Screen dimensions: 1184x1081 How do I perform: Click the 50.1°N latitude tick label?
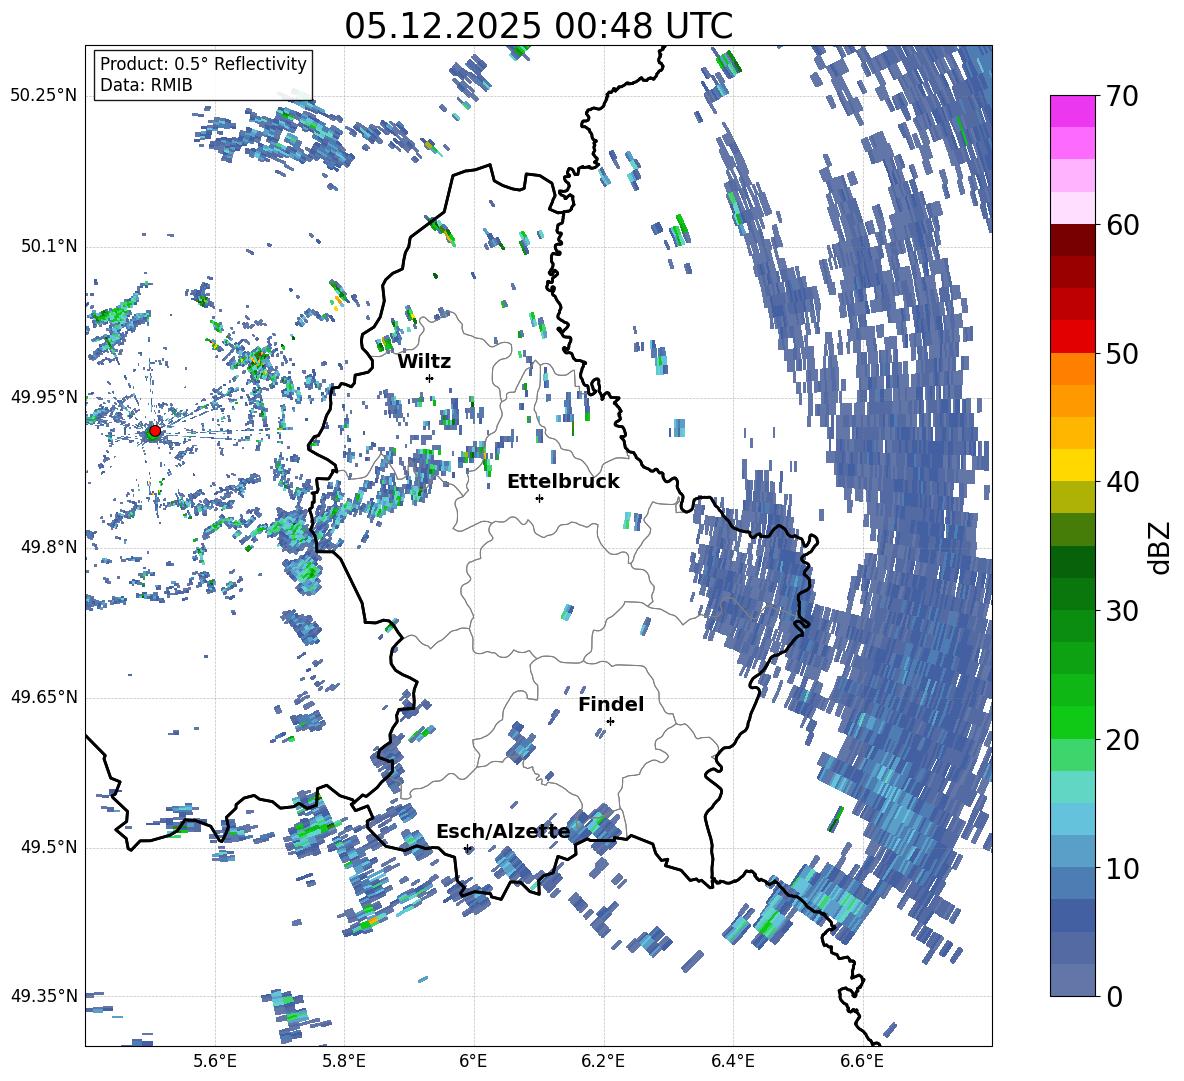pos(49,247)
